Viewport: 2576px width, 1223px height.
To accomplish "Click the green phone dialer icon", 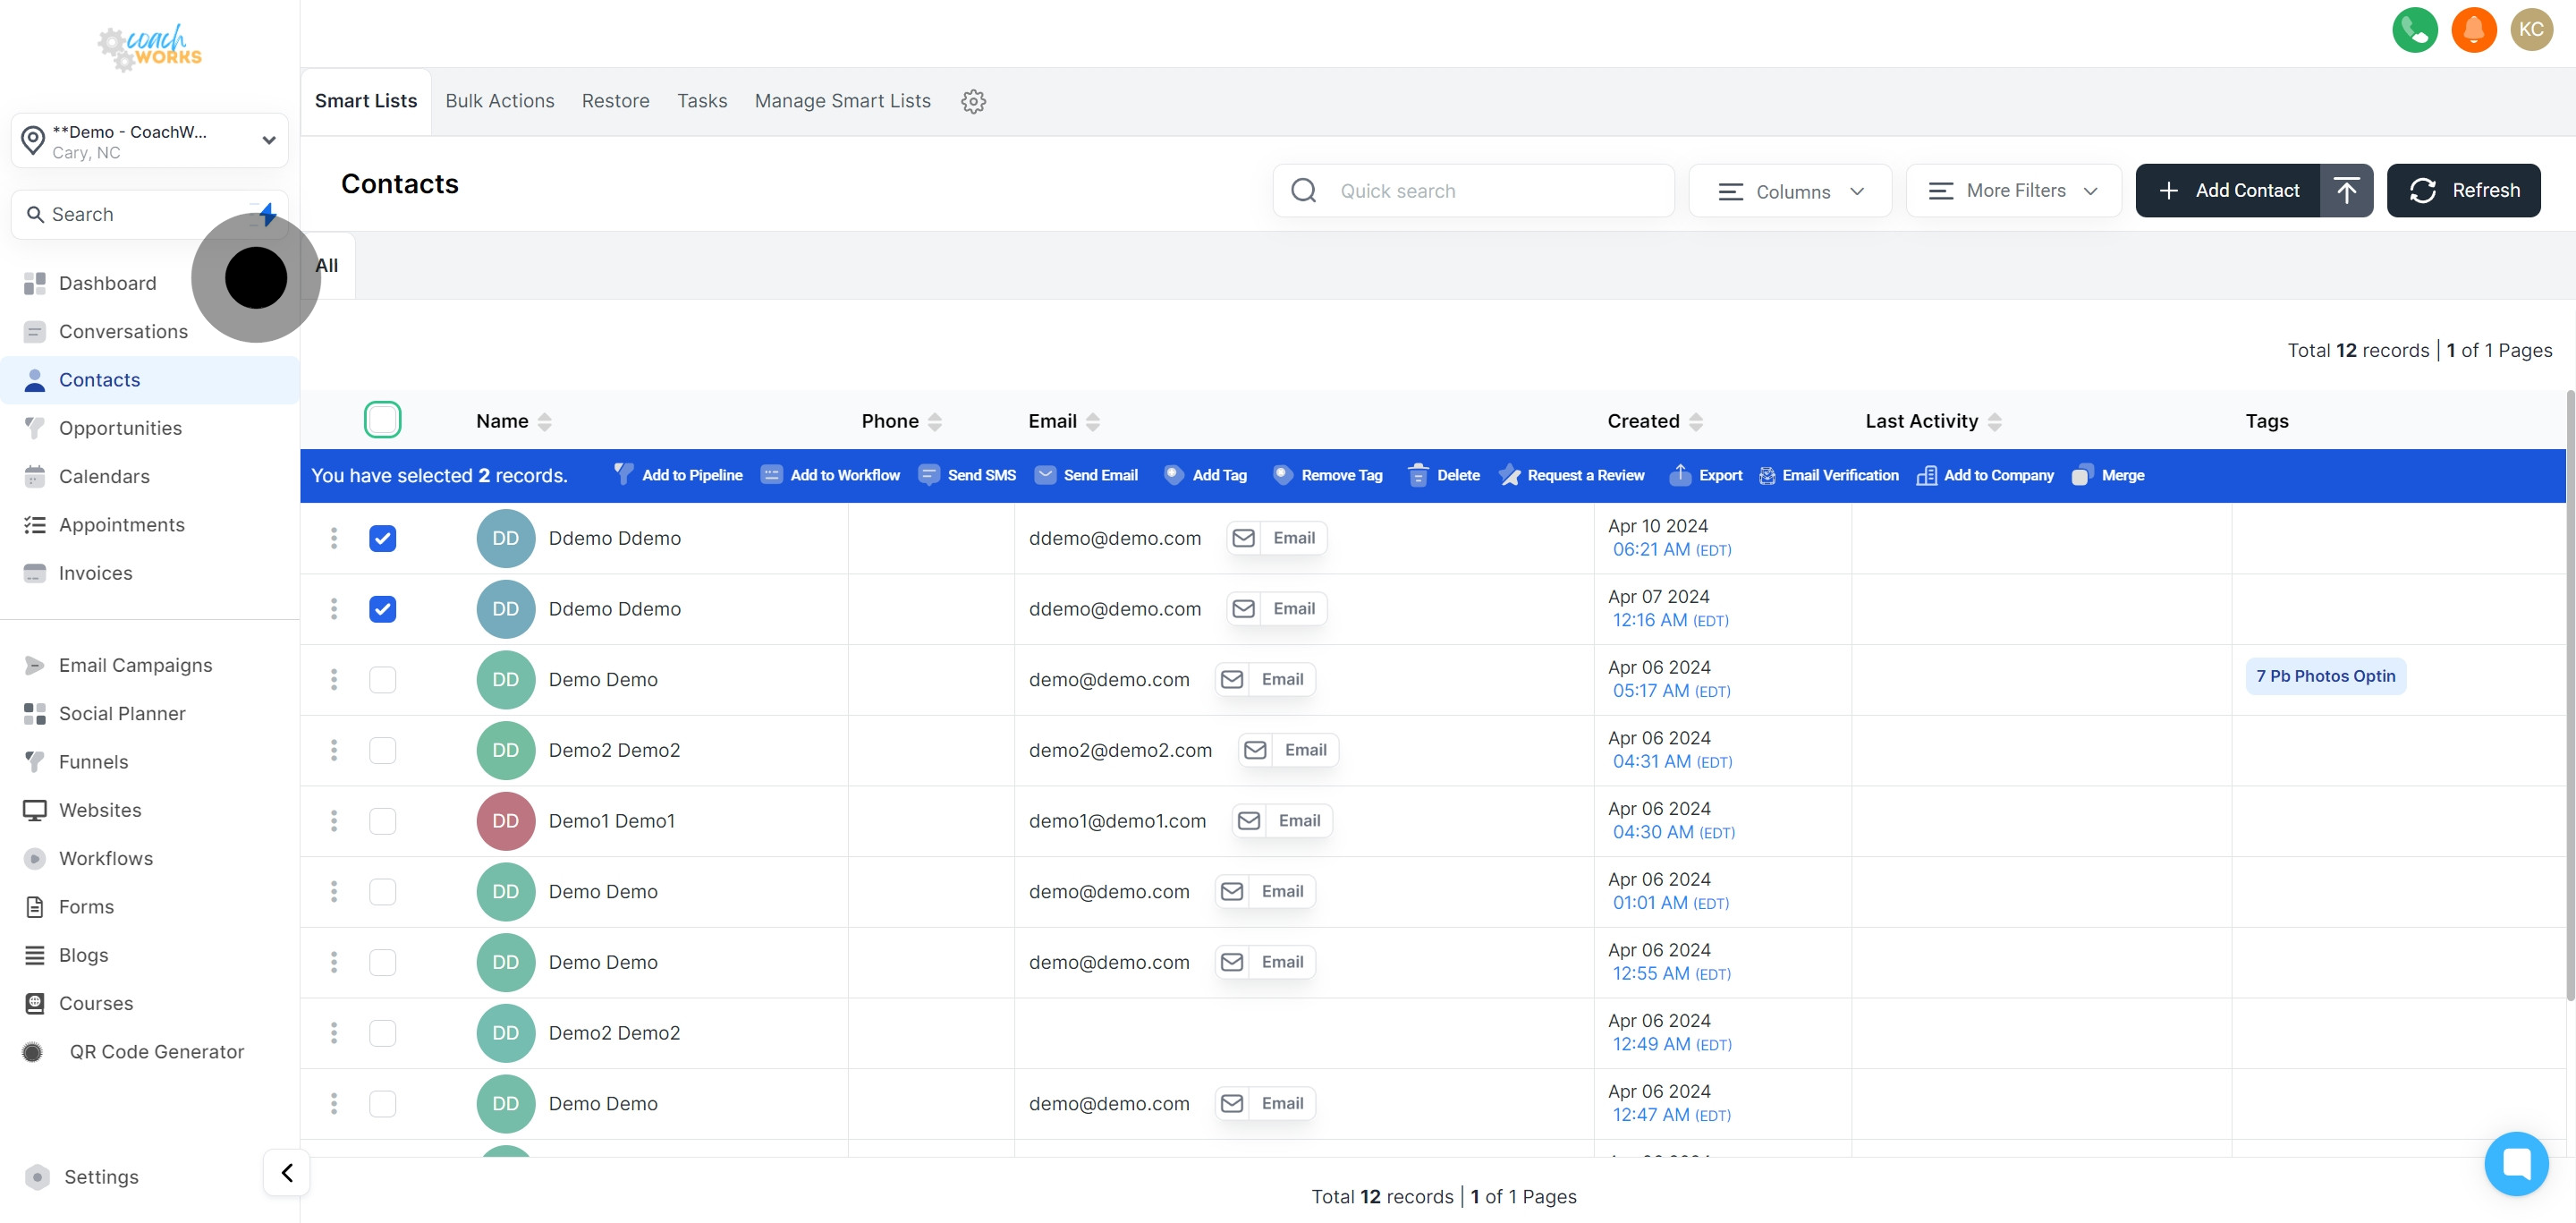I will pyautogui.click(x=2414, y=29).
